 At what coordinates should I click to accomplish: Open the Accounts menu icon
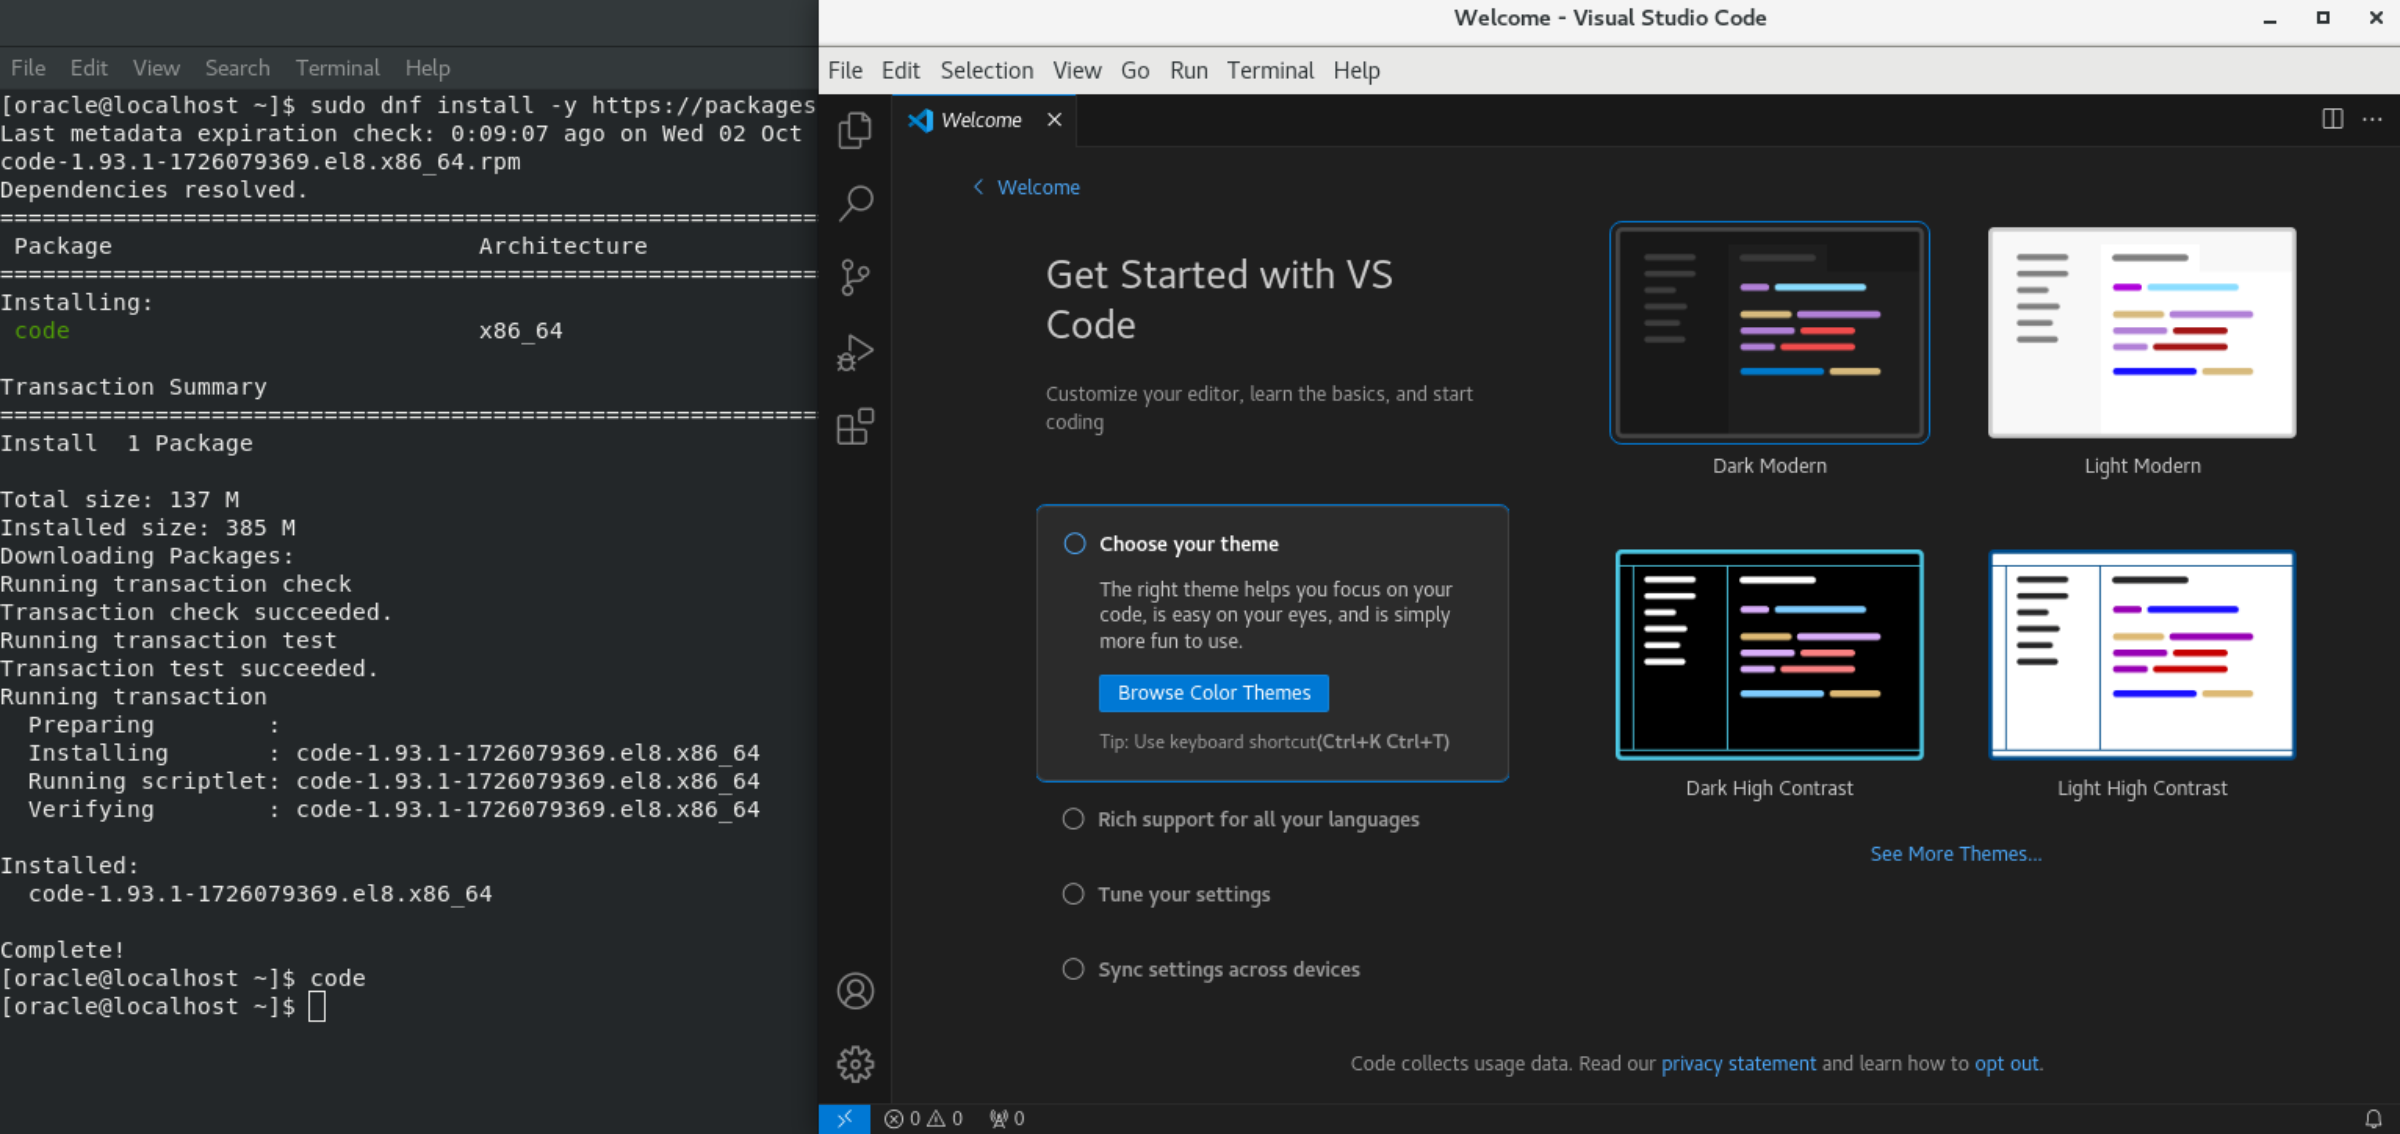coord(855,991)
